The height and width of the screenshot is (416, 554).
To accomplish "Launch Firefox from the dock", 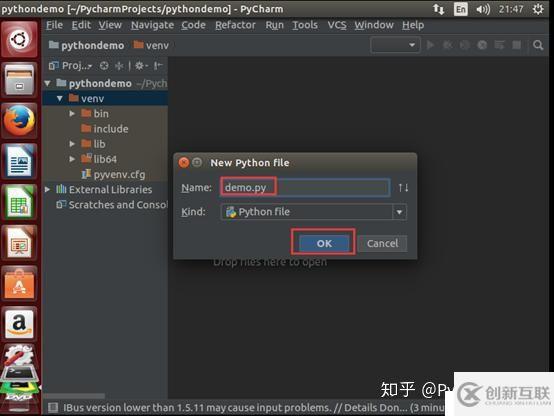I will coord(19,121).
